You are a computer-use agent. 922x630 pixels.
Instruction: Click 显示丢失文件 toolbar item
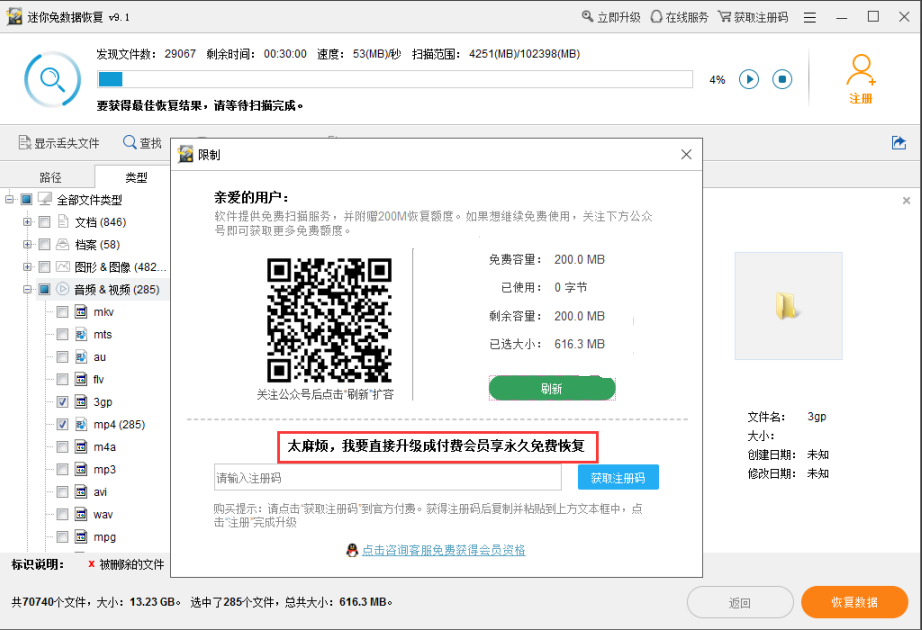(x=59, y=143)
